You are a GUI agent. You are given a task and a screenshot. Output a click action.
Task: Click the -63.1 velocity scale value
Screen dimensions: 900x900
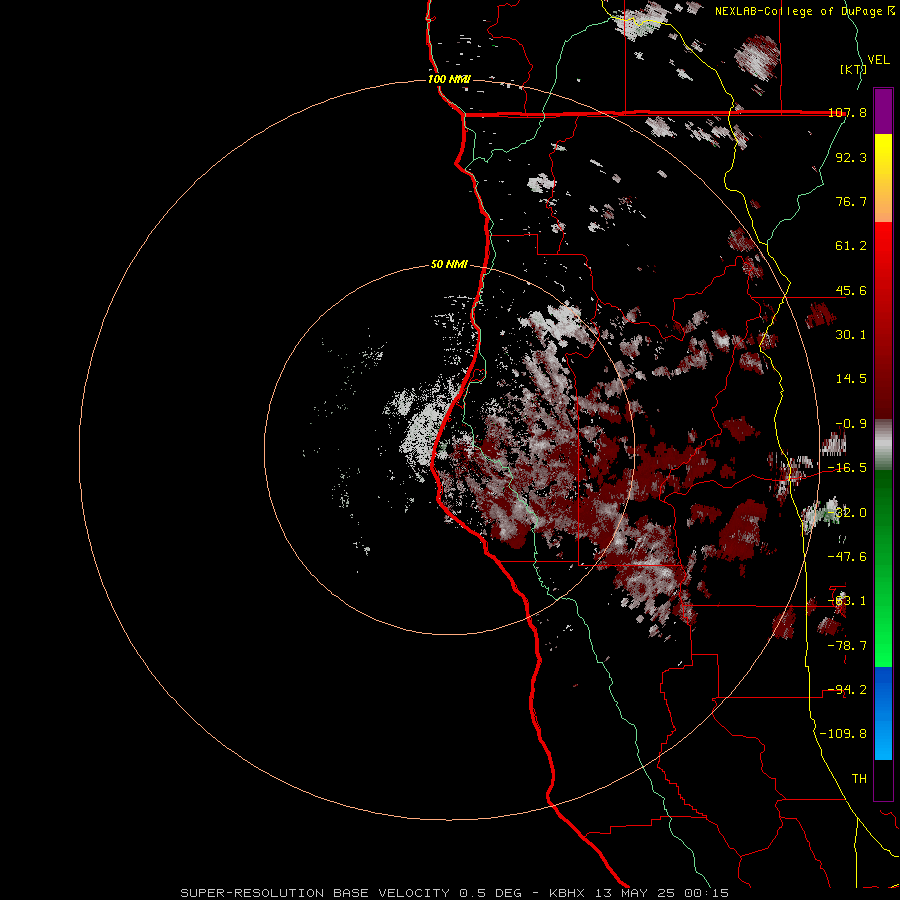[848, 601]
